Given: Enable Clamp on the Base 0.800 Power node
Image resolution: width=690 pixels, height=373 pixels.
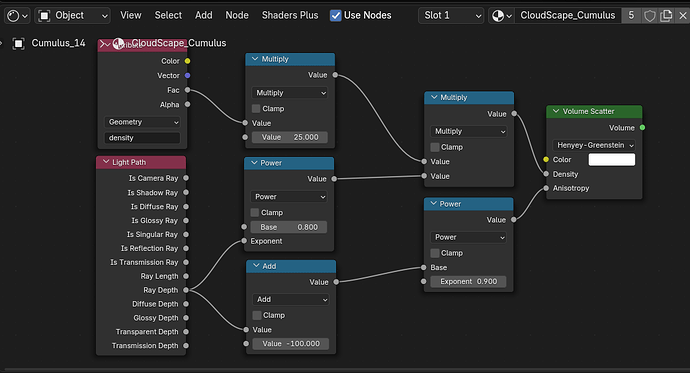Looking at the screenshot, I should (255, 212).
